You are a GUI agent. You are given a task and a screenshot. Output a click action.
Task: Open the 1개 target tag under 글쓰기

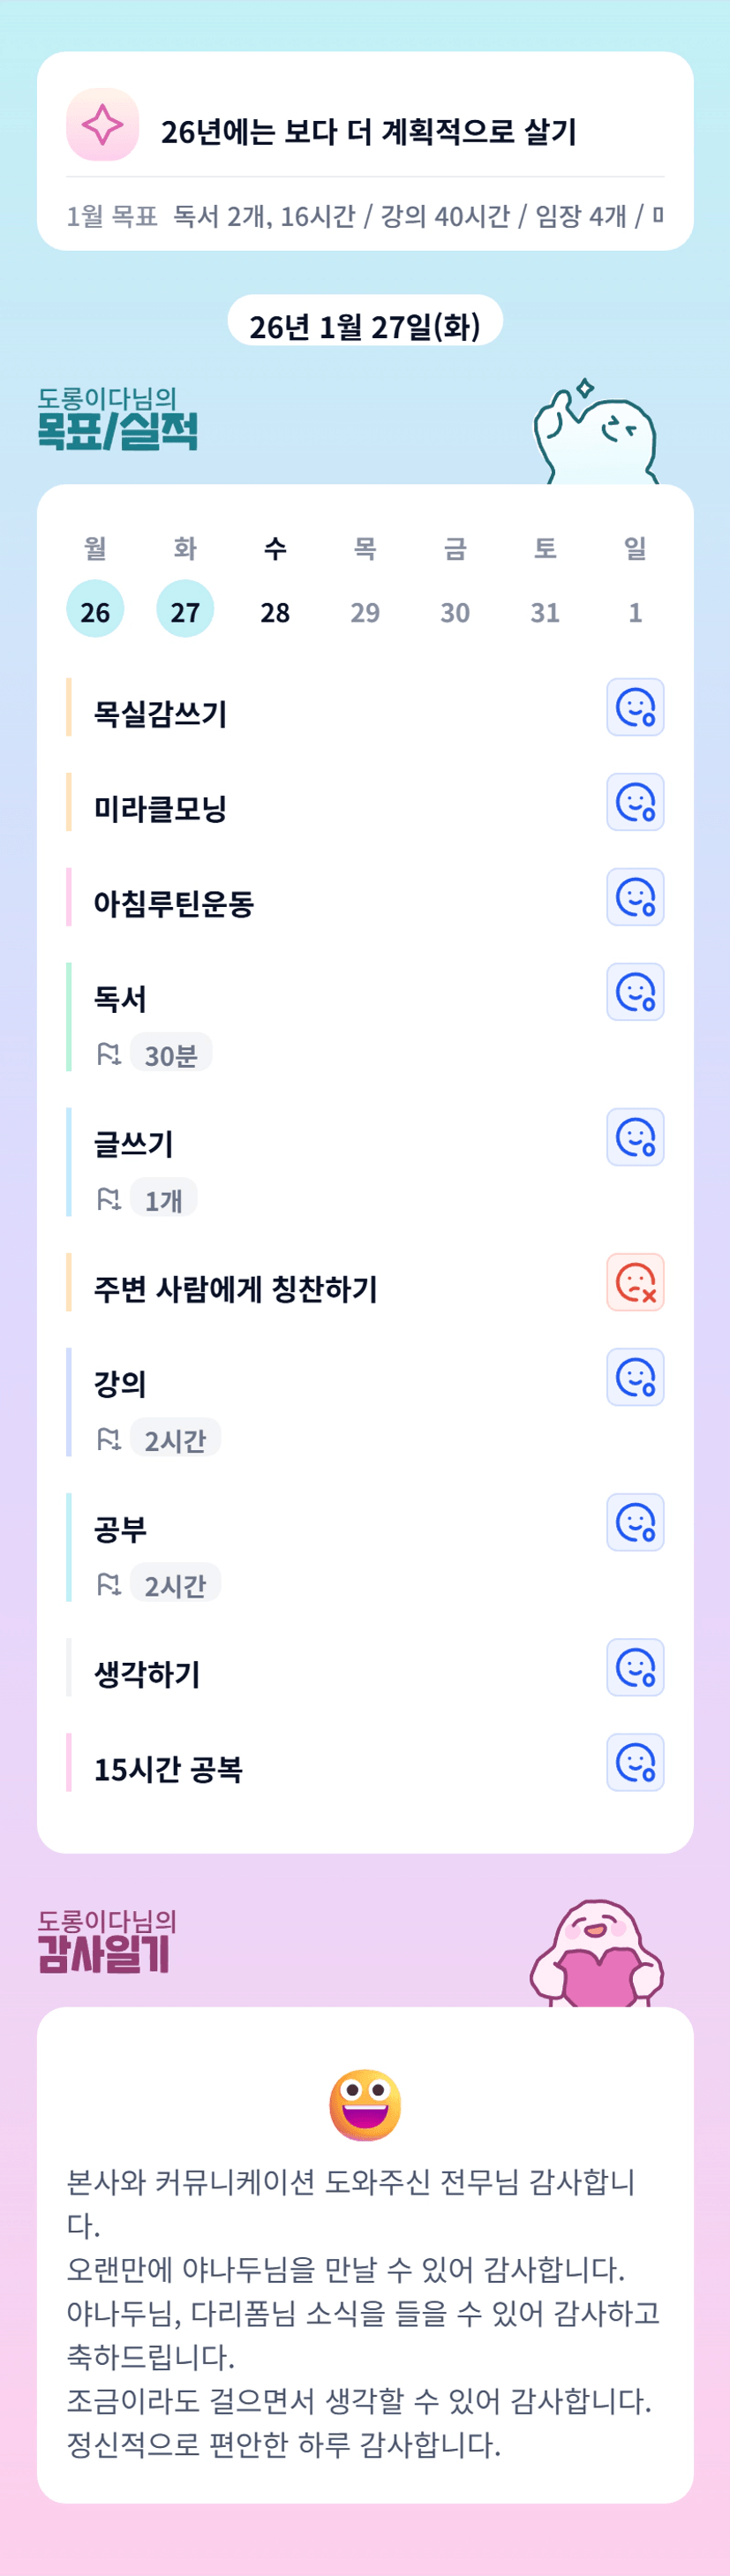(163, 1200)
